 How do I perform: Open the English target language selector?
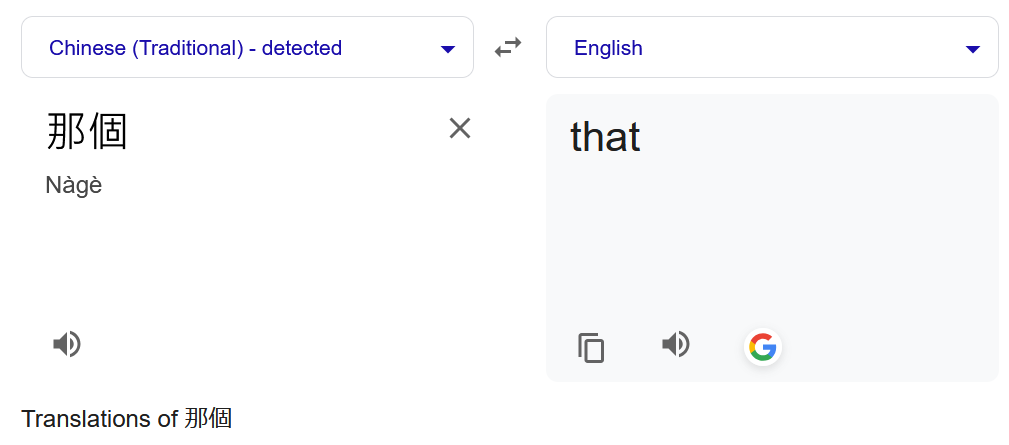click(x=772, y=48)
